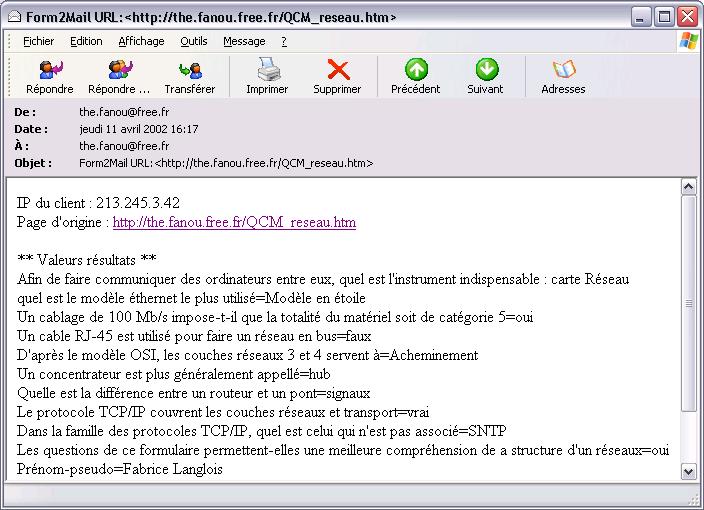Click the line ending with appellé=hub
This screenshot has height=510, width=704.
tap(174, 374)
